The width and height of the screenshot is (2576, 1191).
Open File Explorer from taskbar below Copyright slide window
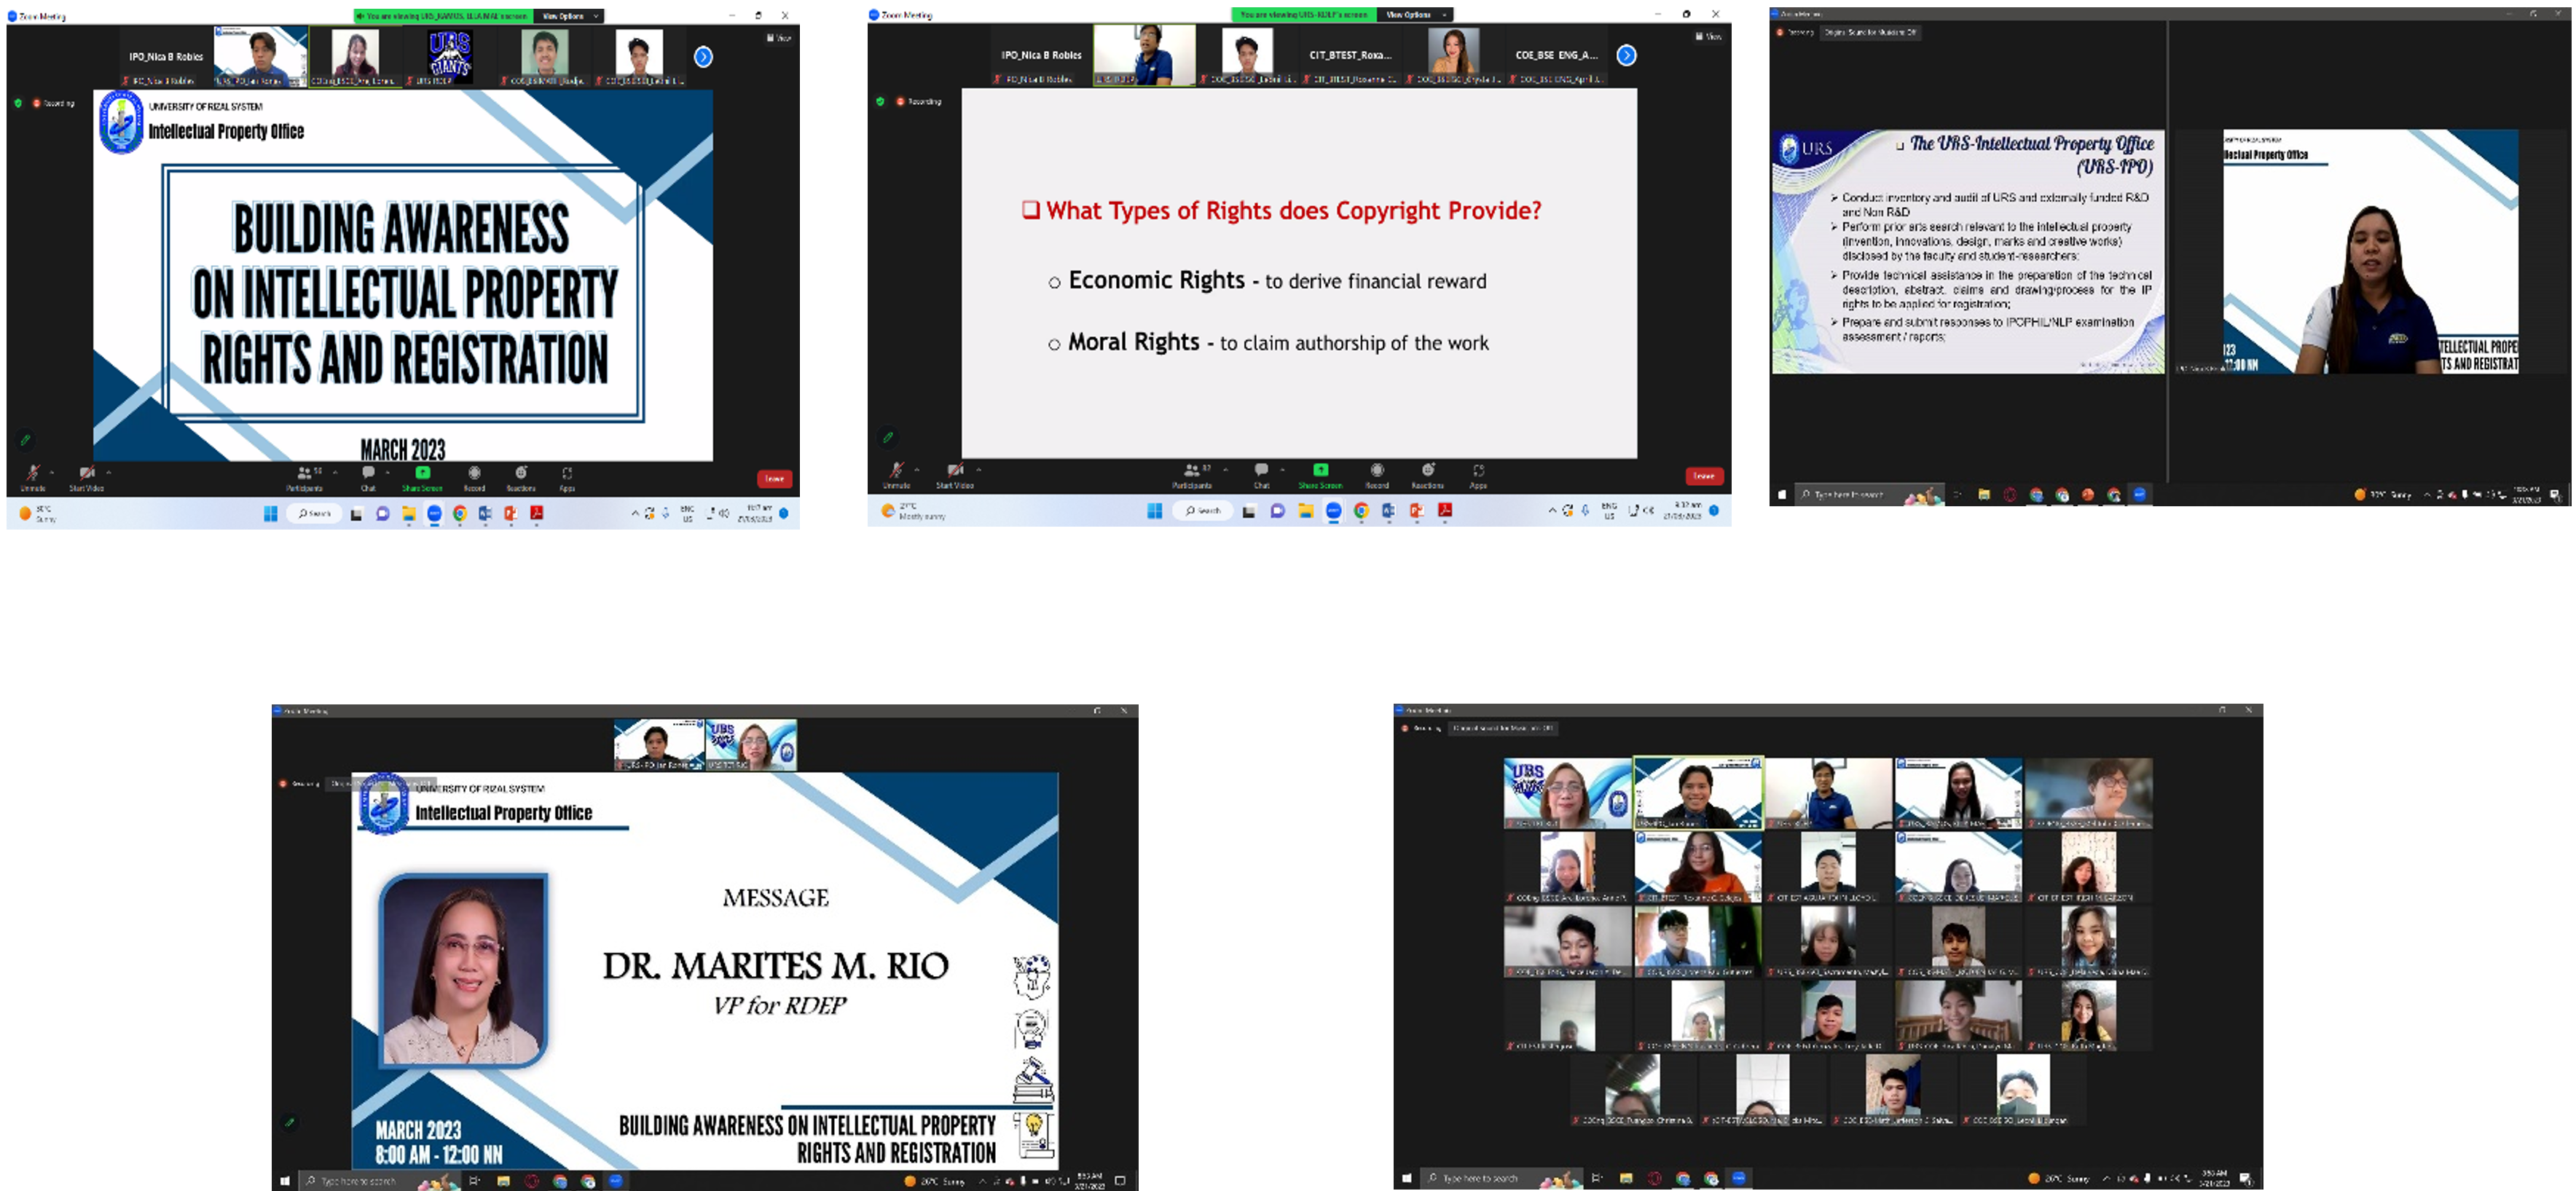click(x=1305, y=511)
